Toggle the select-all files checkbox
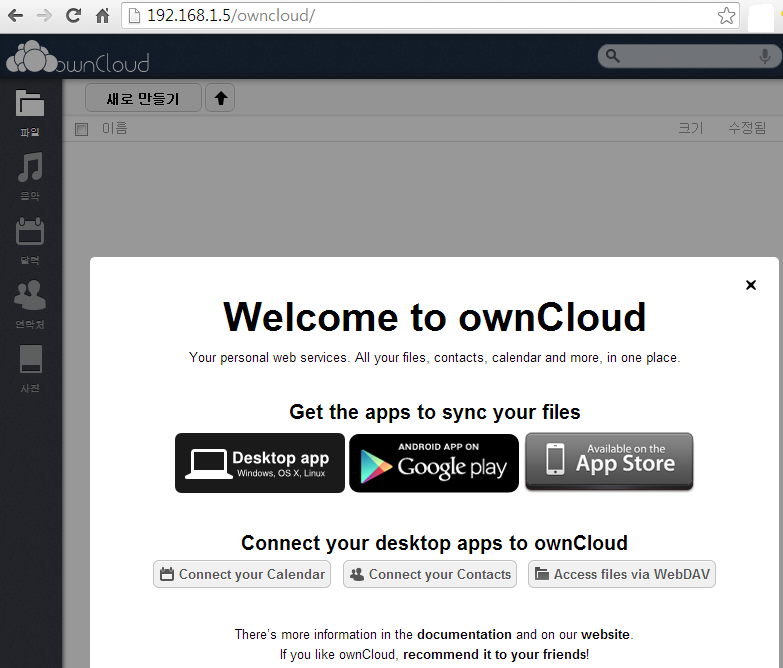 tap(82, 129)
